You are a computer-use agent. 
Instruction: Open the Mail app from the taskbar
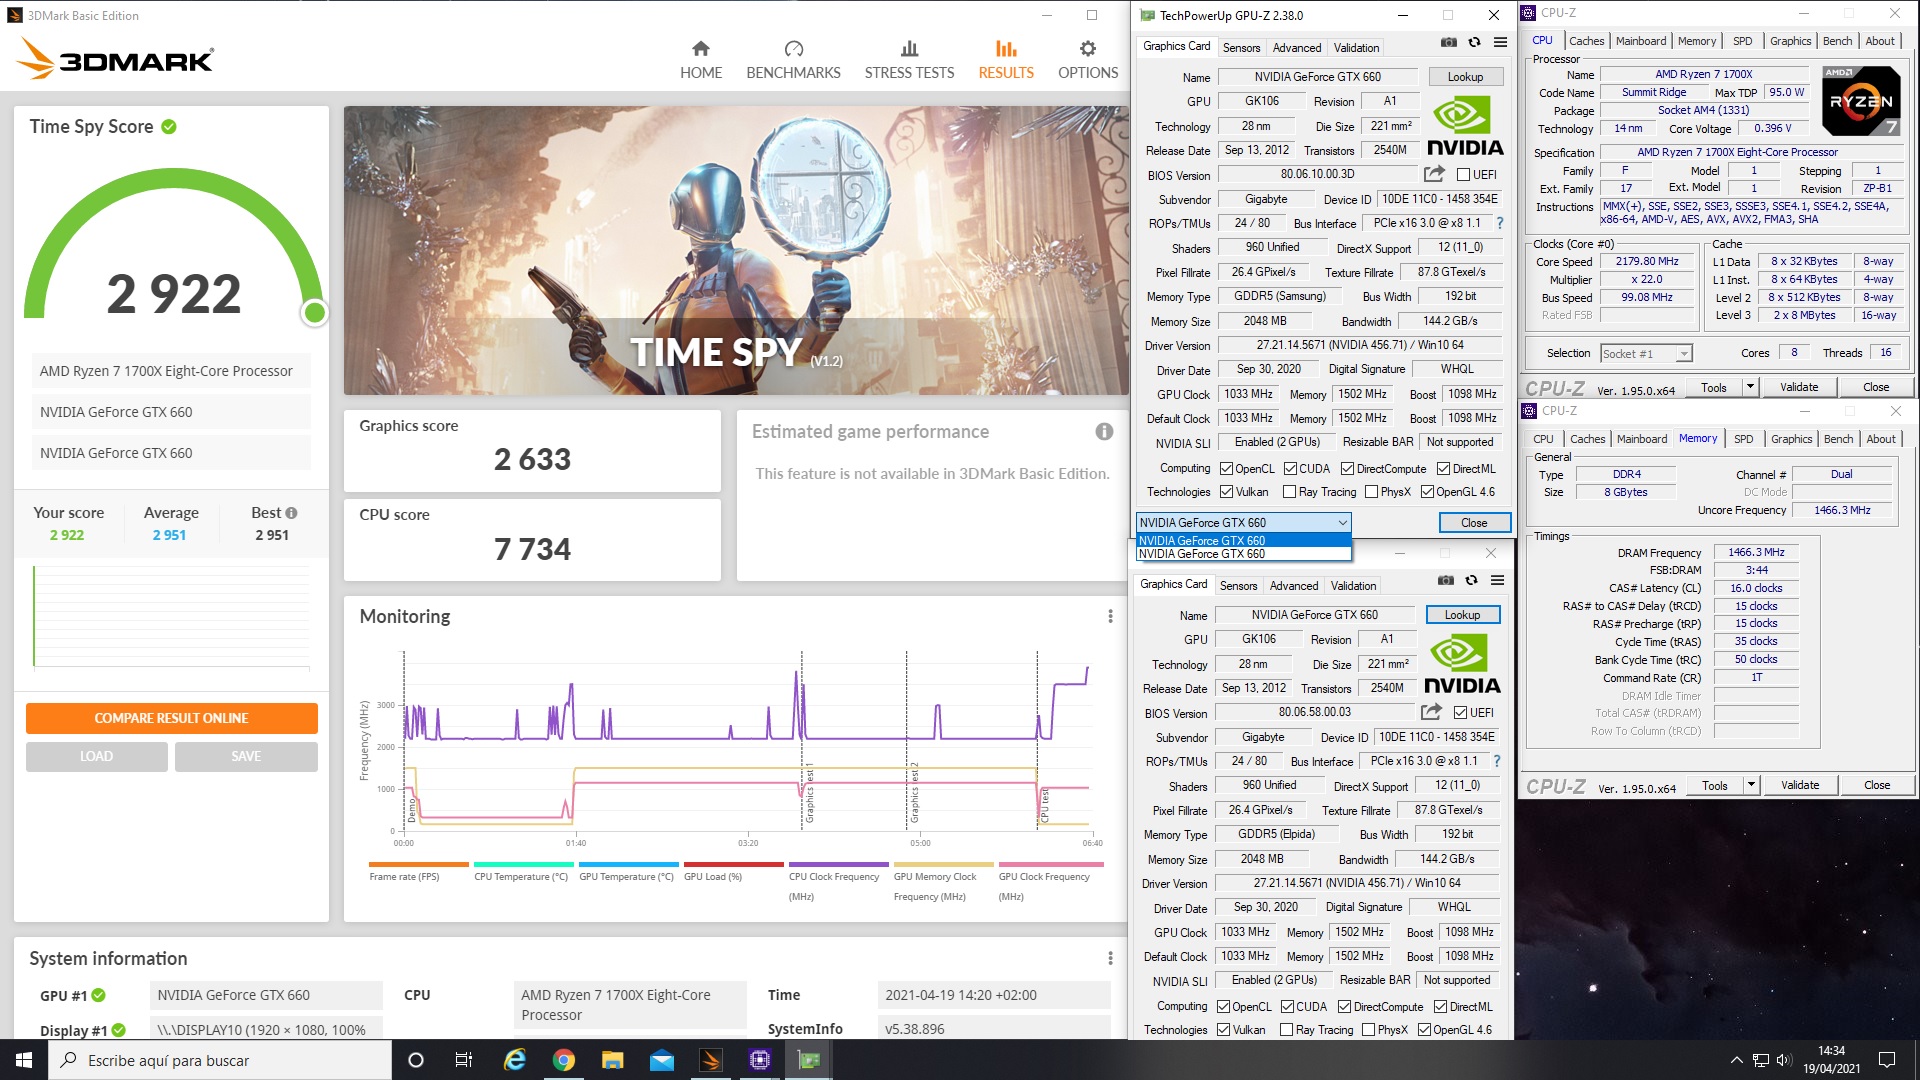pyautogui.click(x=662, y=1060)
